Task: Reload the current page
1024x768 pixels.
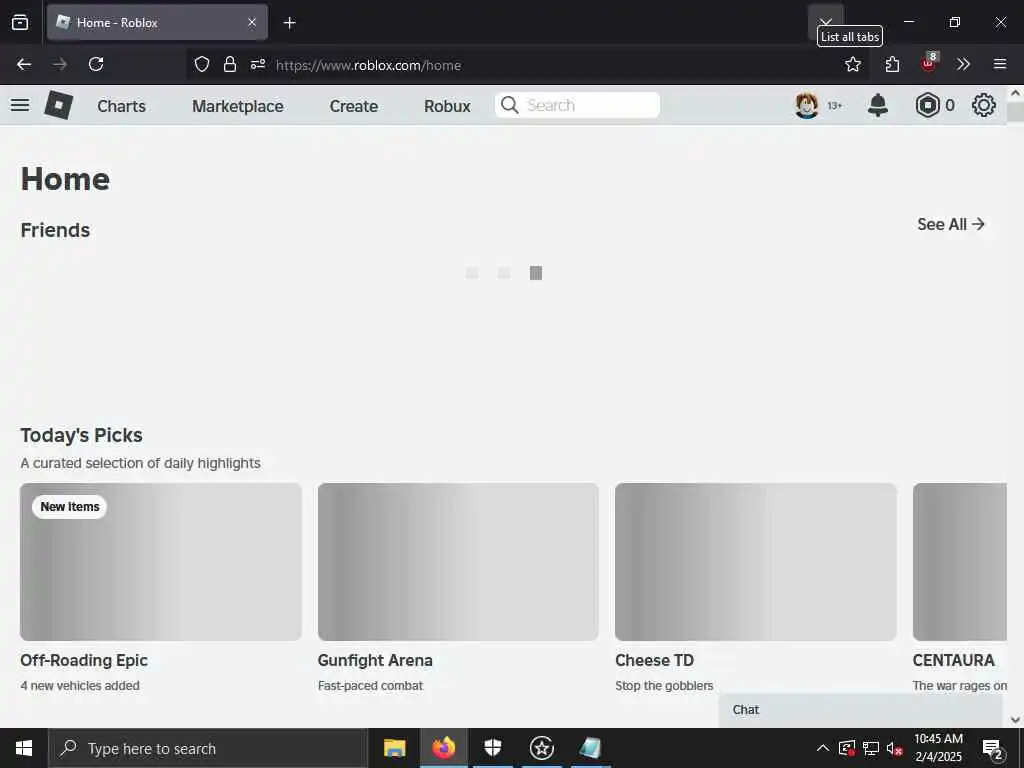Action: click(x=96, y=64)
